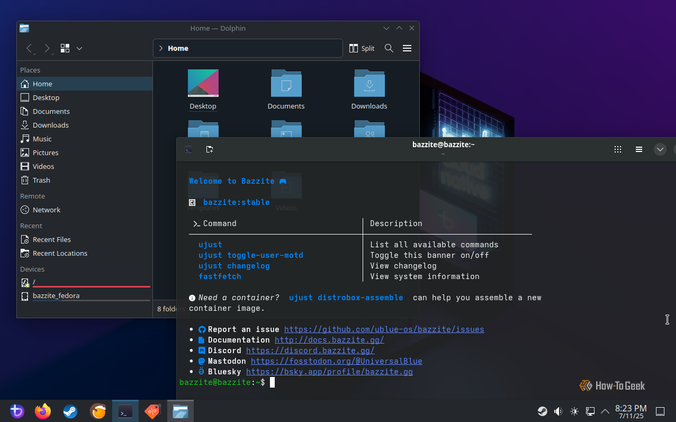This screenshot has width=676, height=422.
Task: Click the Home breadcrumb in Dolphin location bar
Action: (178, 48)
